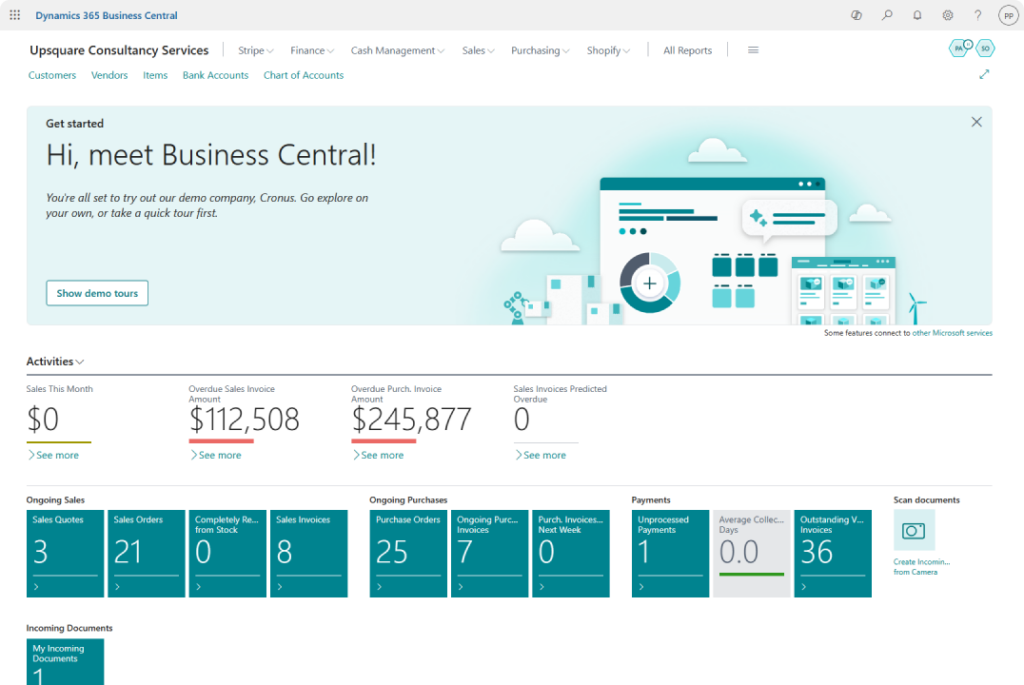1024x685 pixels.
Task: Open the settings gear icon
Action: coord(948,15)
